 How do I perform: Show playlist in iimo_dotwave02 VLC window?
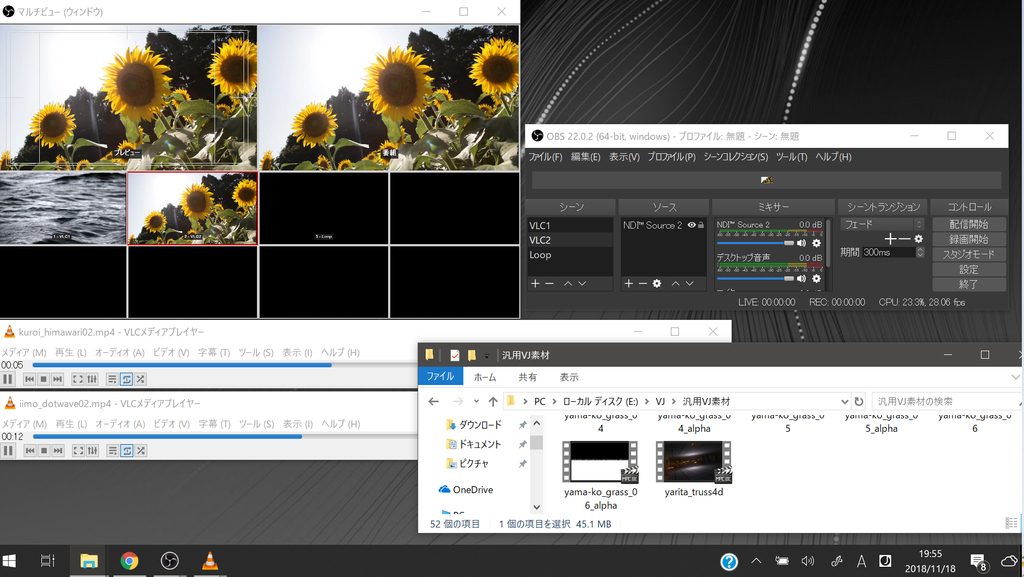[112, 450]
